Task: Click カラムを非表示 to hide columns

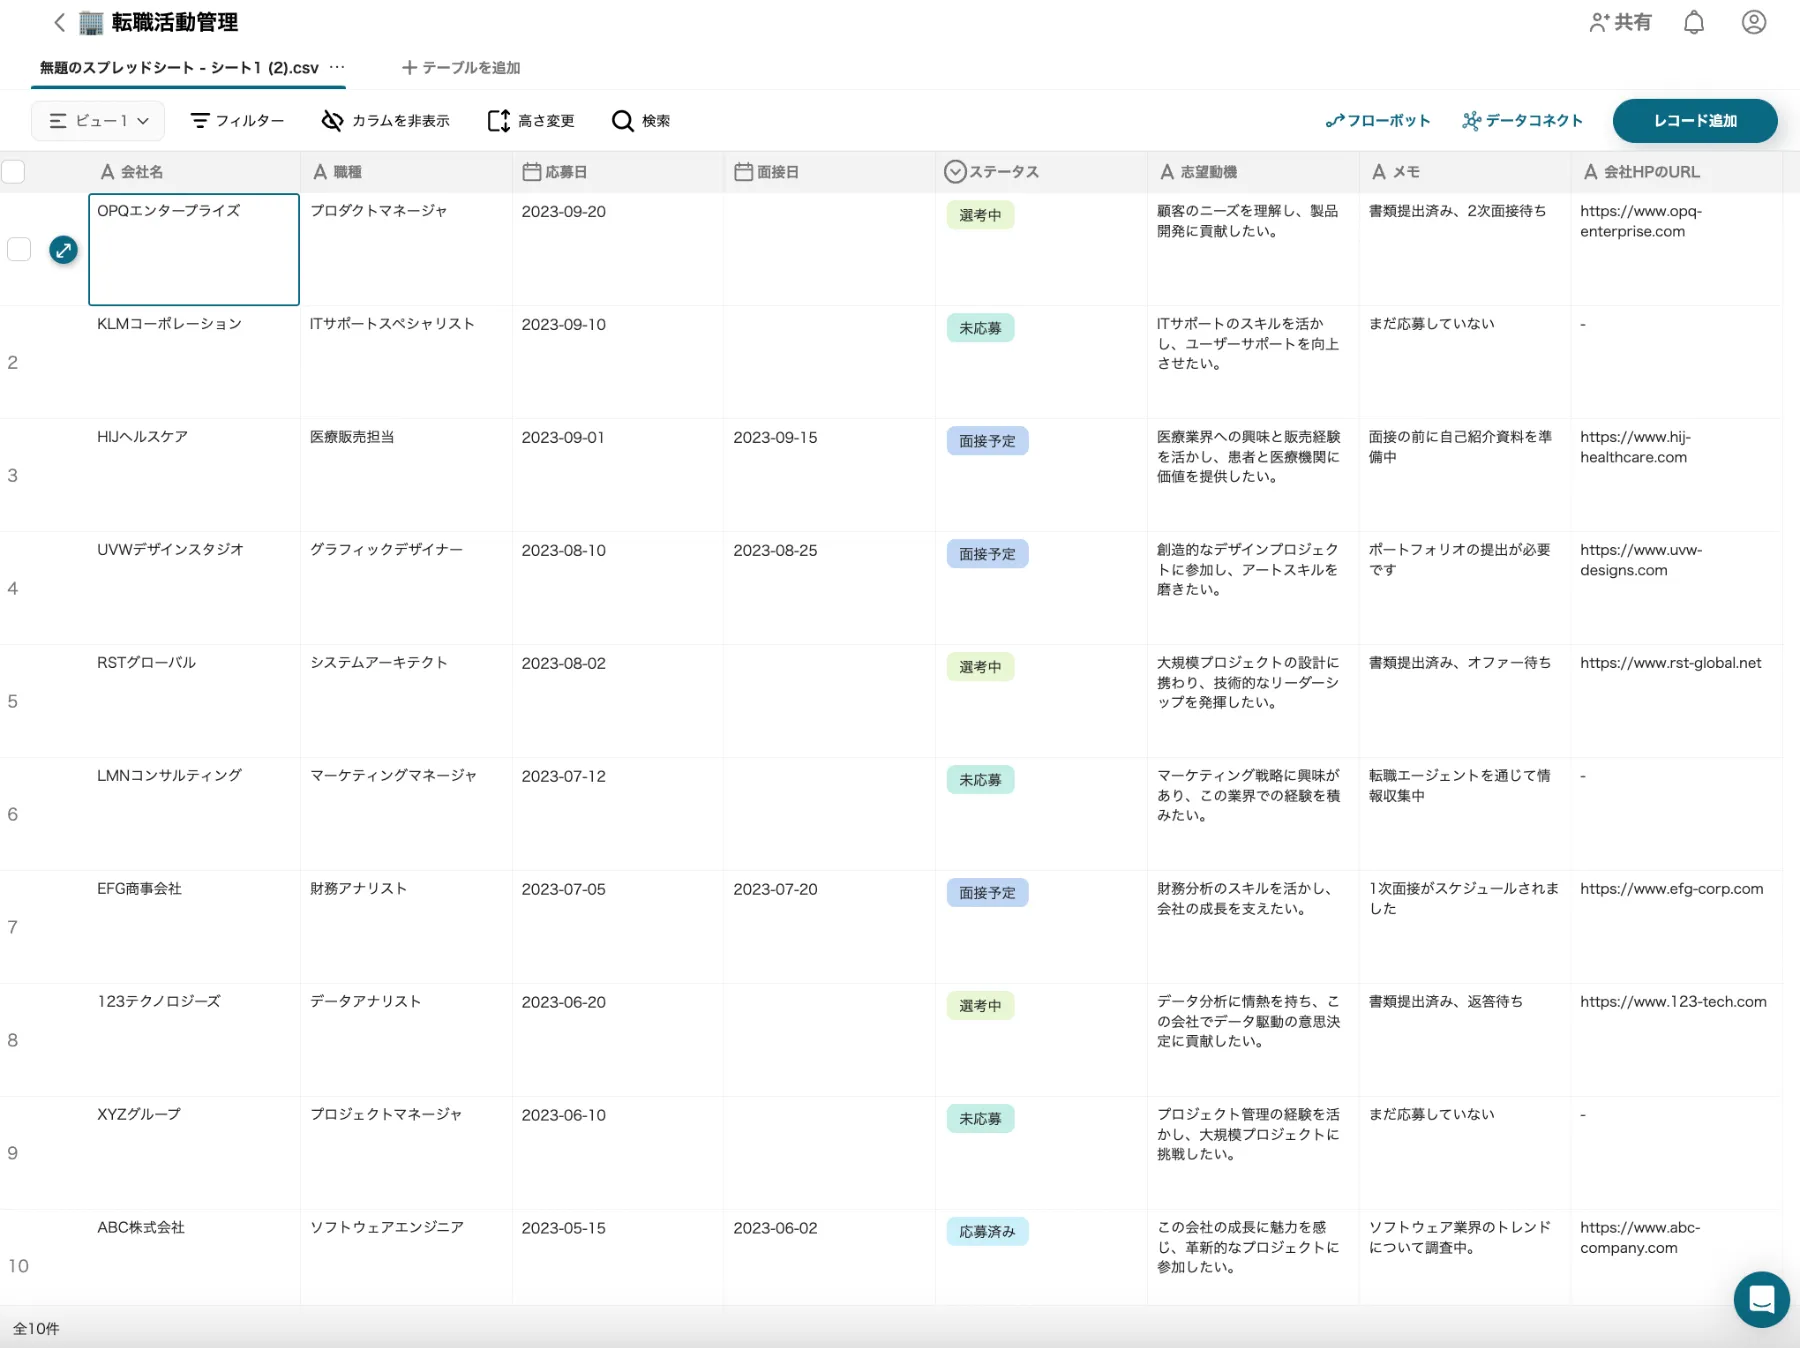Action: click(x=386, y=121)
